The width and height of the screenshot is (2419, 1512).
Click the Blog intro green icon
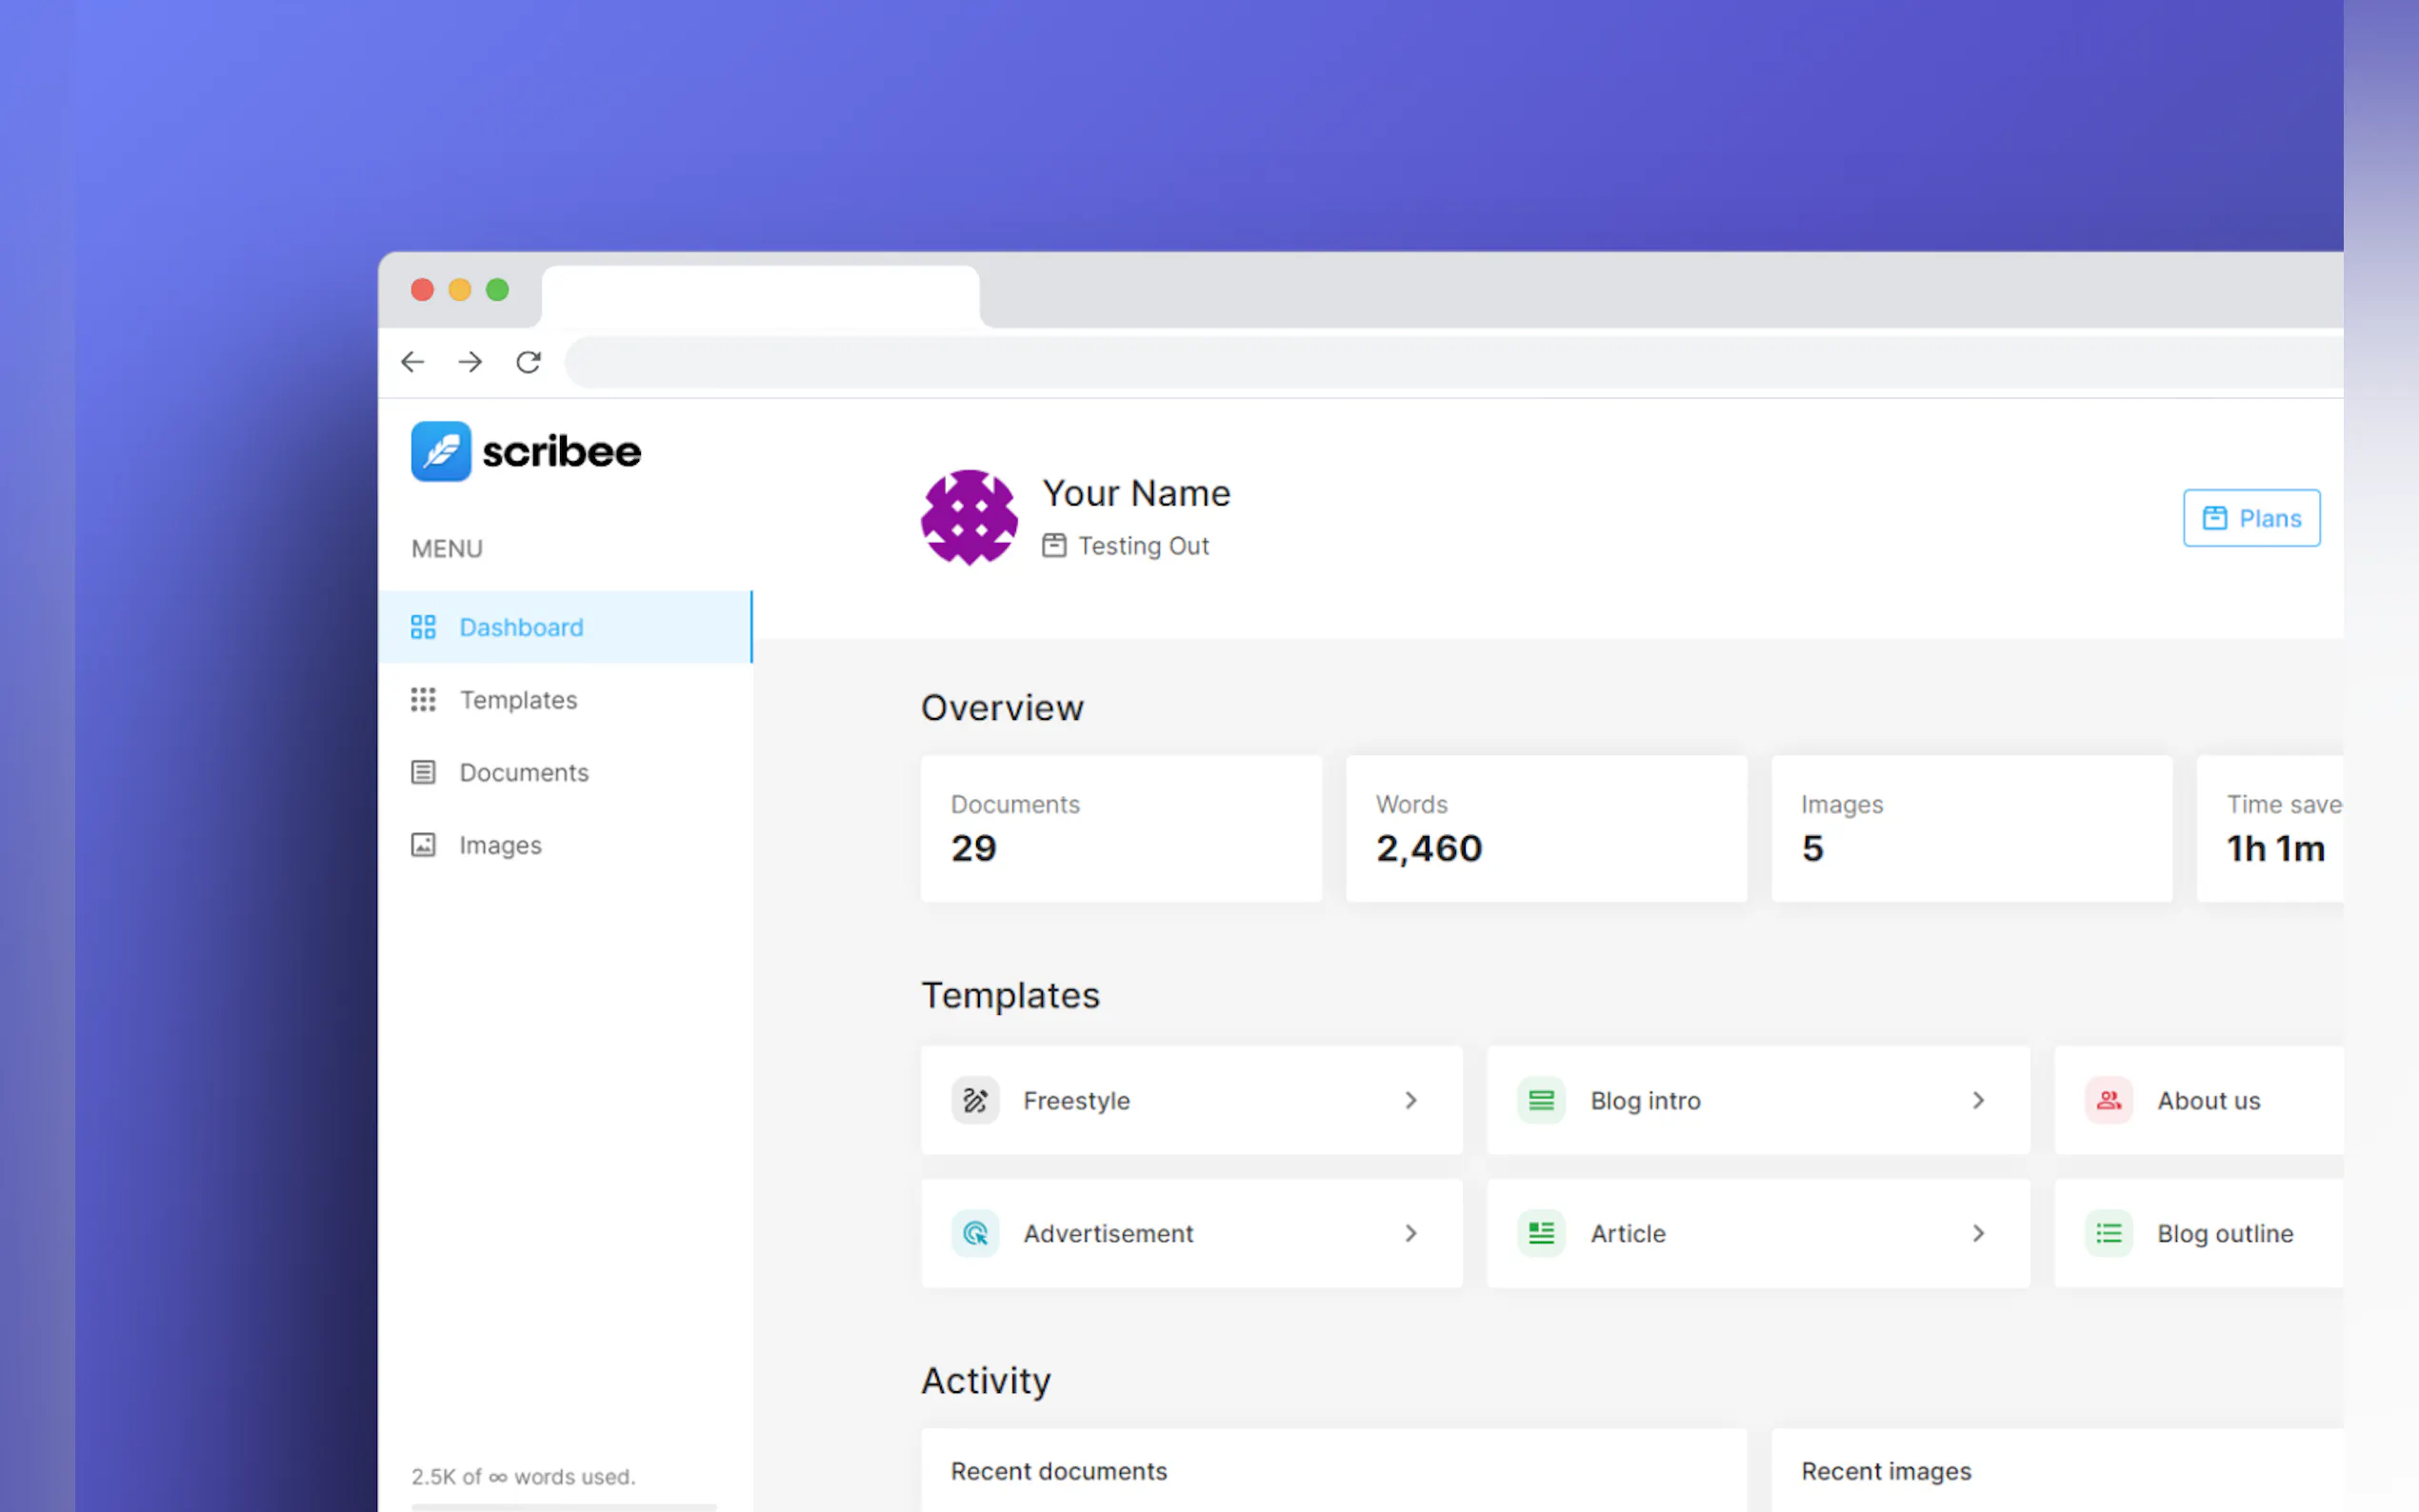[x=1541, y=1100]
